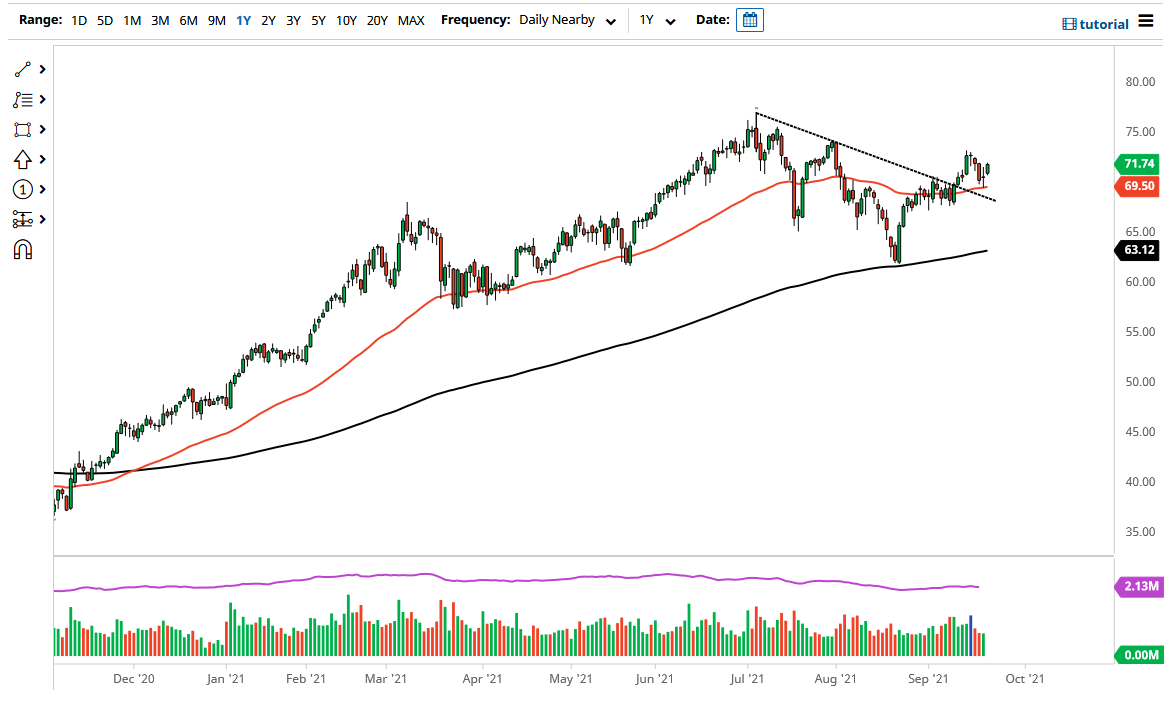Select the trendline drawing tool

coord(22,69)
